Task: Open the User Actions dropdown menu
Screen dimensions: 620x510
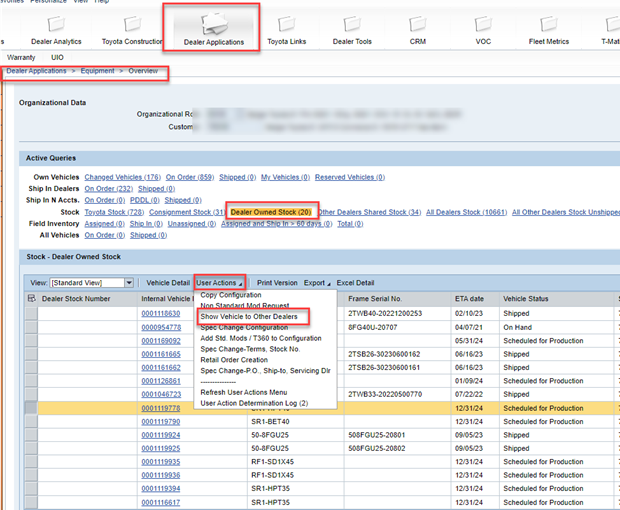Action: (219, 283)
